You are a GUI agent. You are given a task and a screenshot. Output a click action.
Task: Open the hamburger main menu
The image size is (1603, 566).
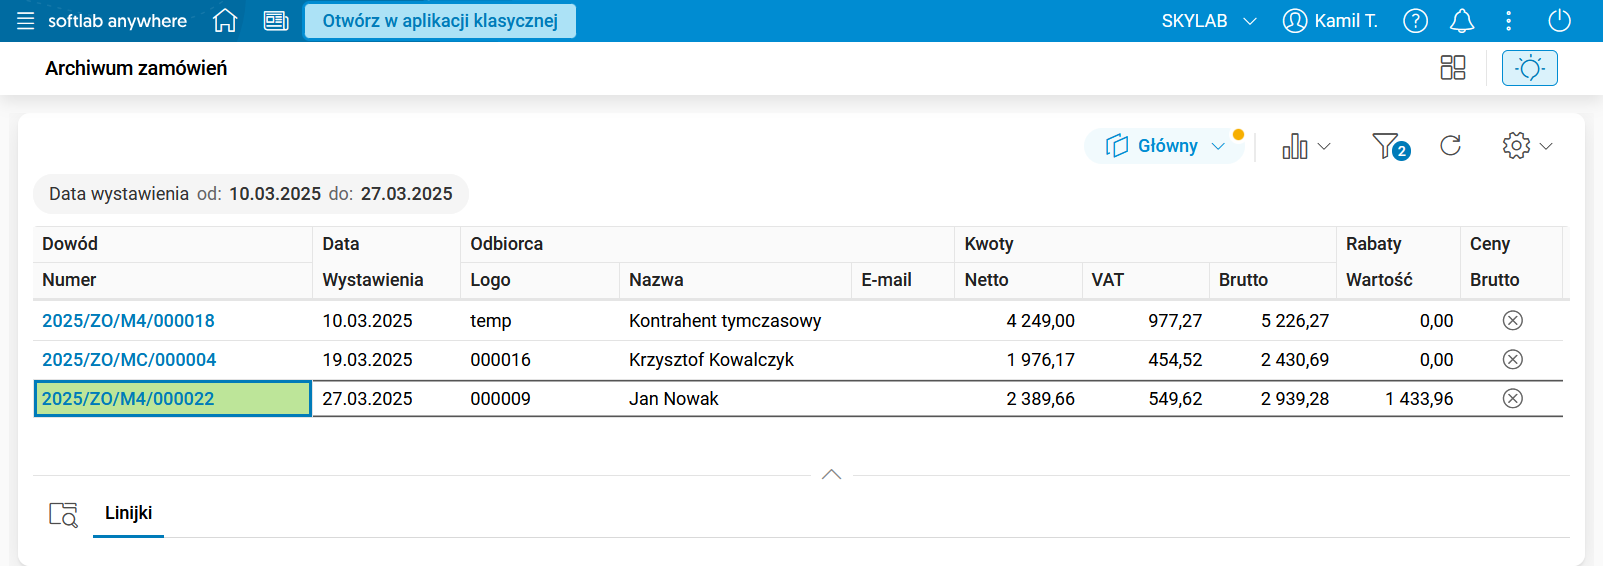25,21
